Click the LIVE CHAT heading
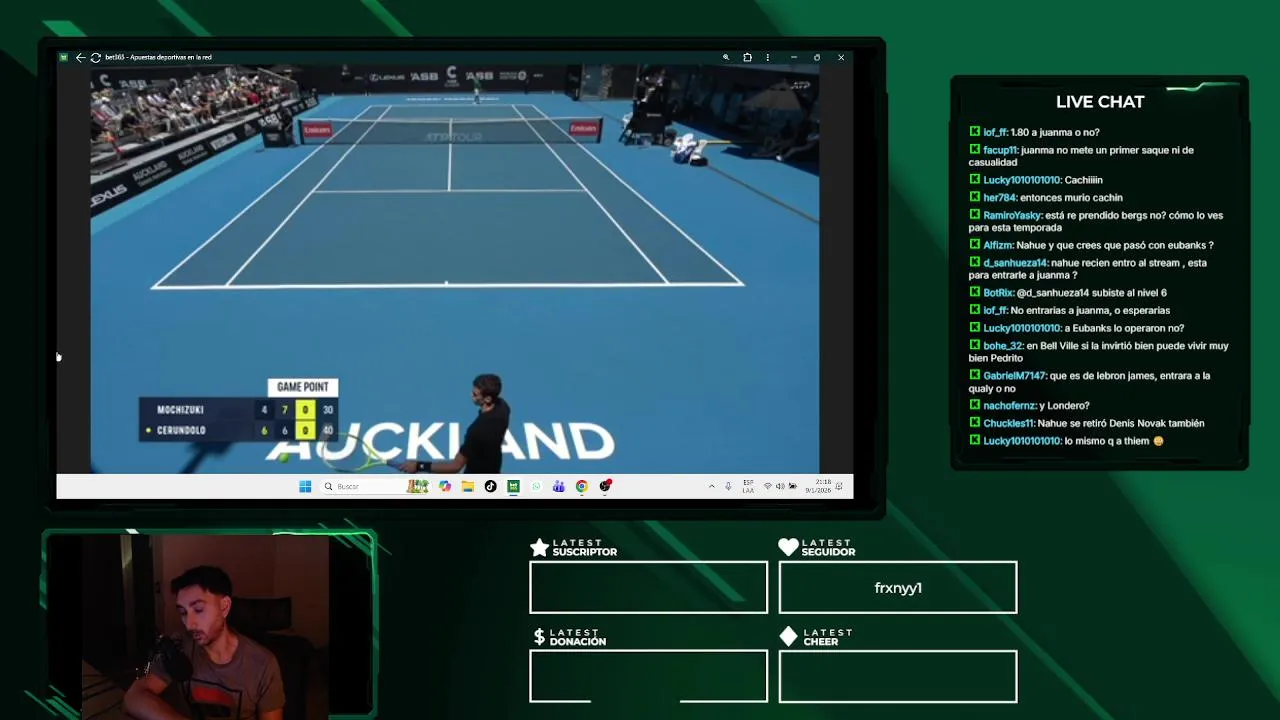 click(1100, 102)
